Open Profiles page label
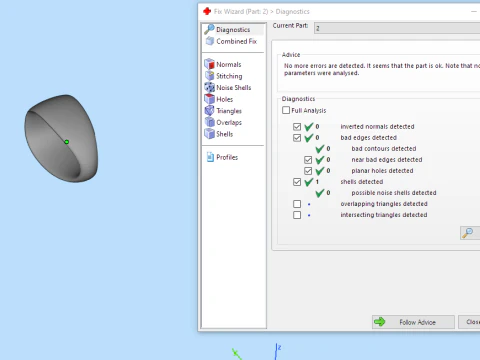The height and width of the screenshot is (360, 480). pos(227,157)
